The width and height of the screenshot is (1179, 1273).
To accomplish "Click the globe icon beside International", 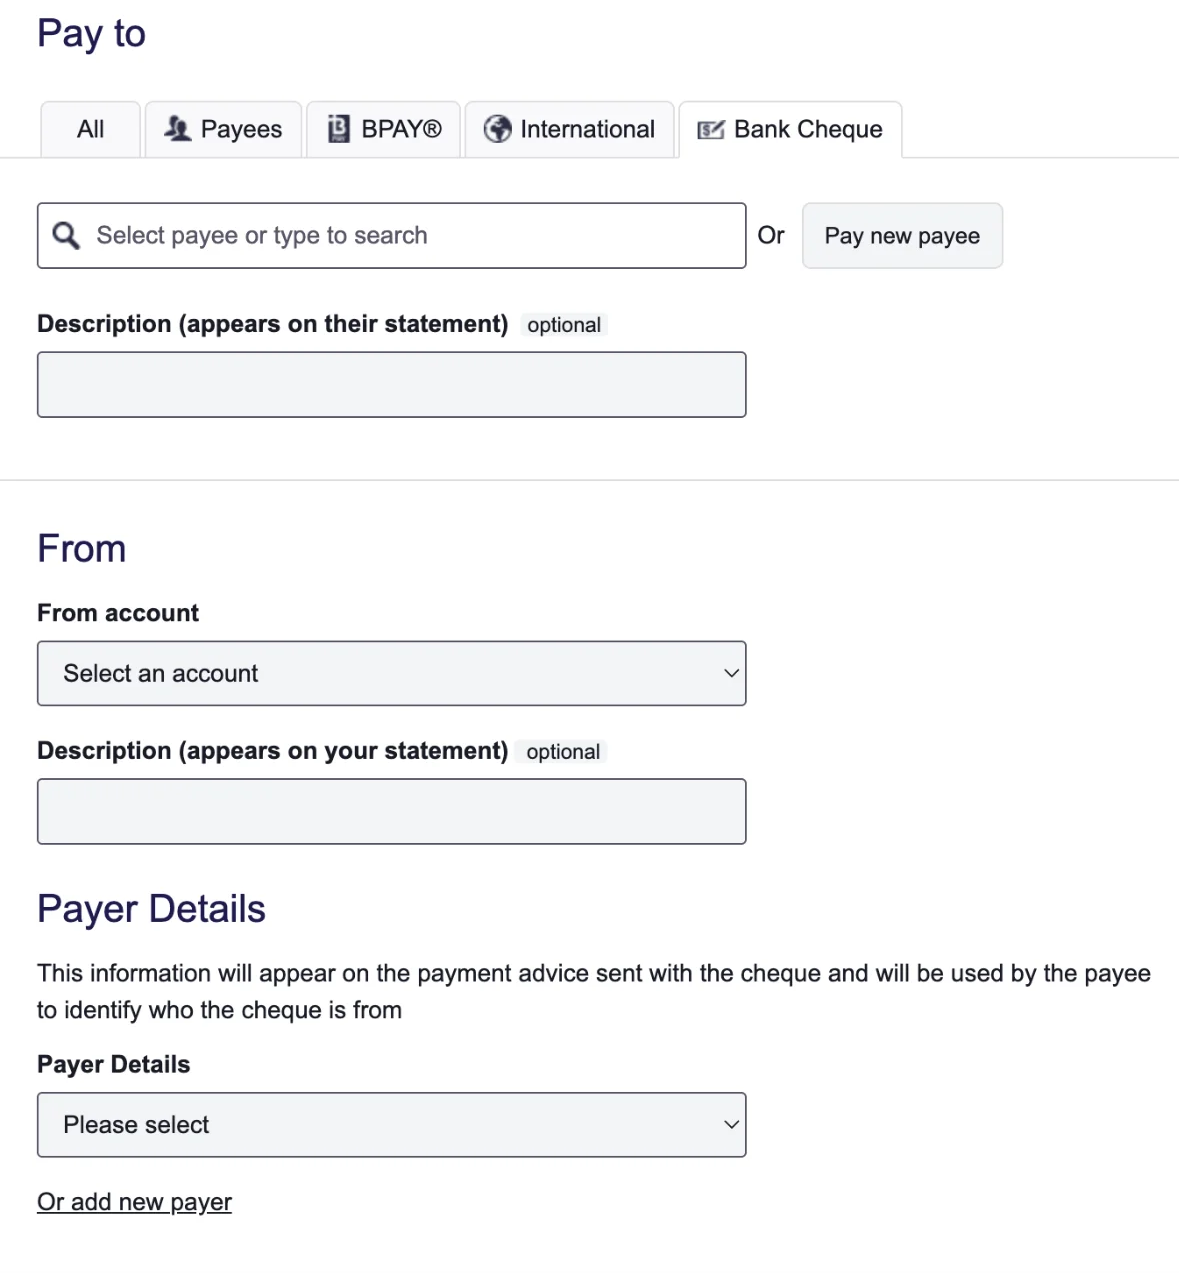I will [497, 129].
